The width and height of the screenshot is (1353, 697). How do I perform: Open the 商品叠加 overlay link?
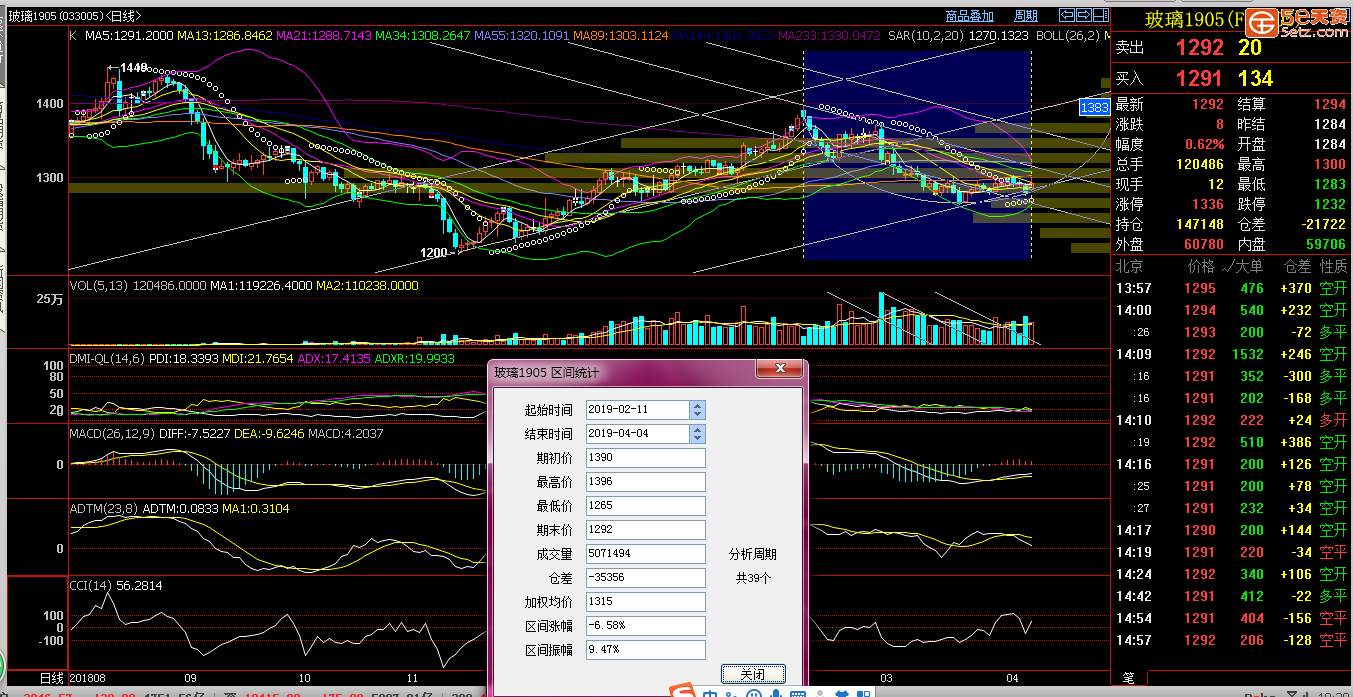point(969,16)
